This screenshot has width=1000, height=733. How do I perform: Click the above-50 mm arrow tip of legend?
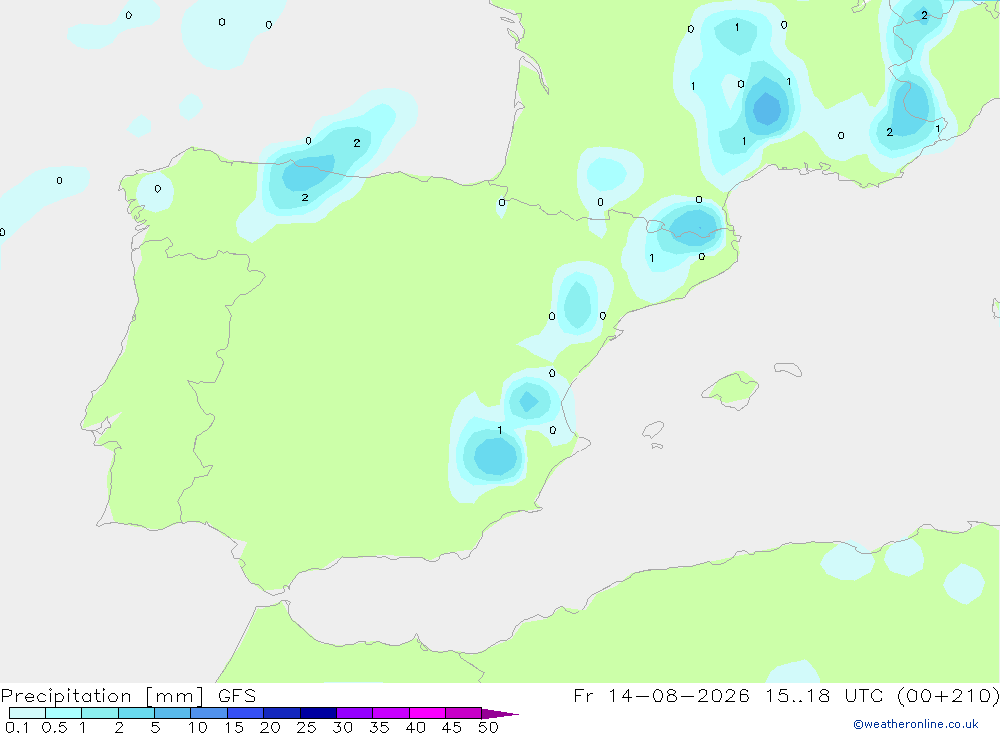click(500, 713)
